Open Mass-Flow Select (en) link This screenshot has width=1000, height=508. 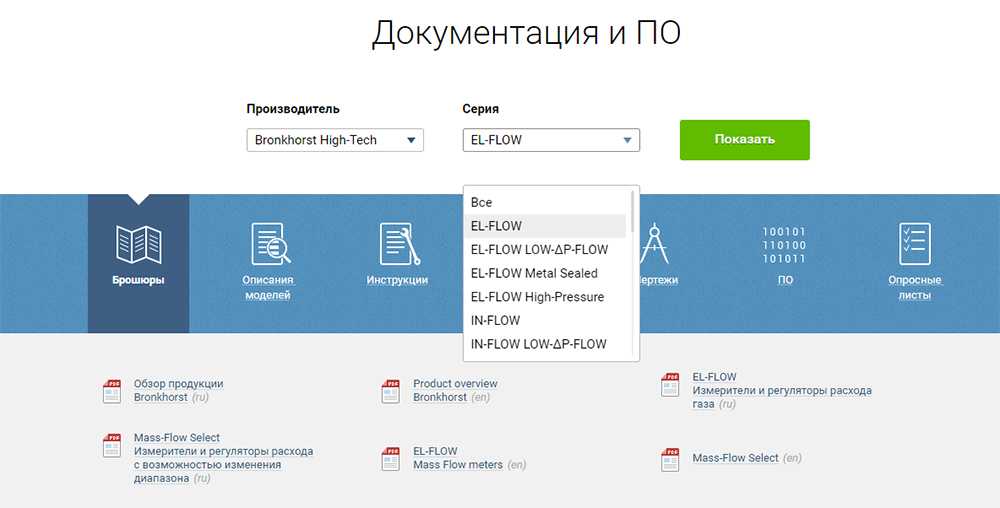735,458
